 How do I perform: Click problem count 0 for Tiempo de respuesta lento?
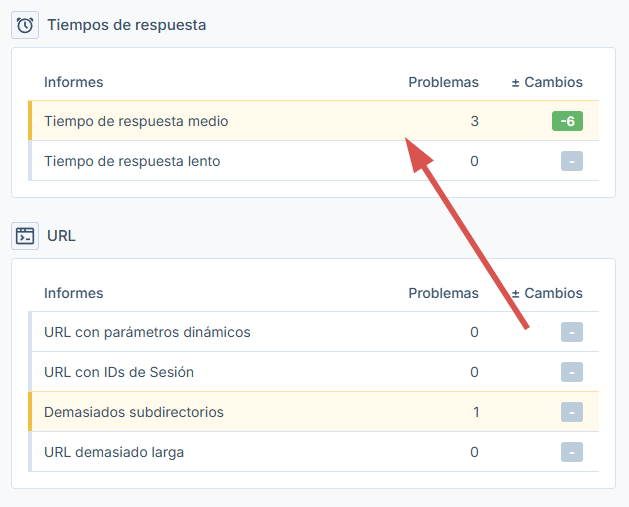pos(474,161)
